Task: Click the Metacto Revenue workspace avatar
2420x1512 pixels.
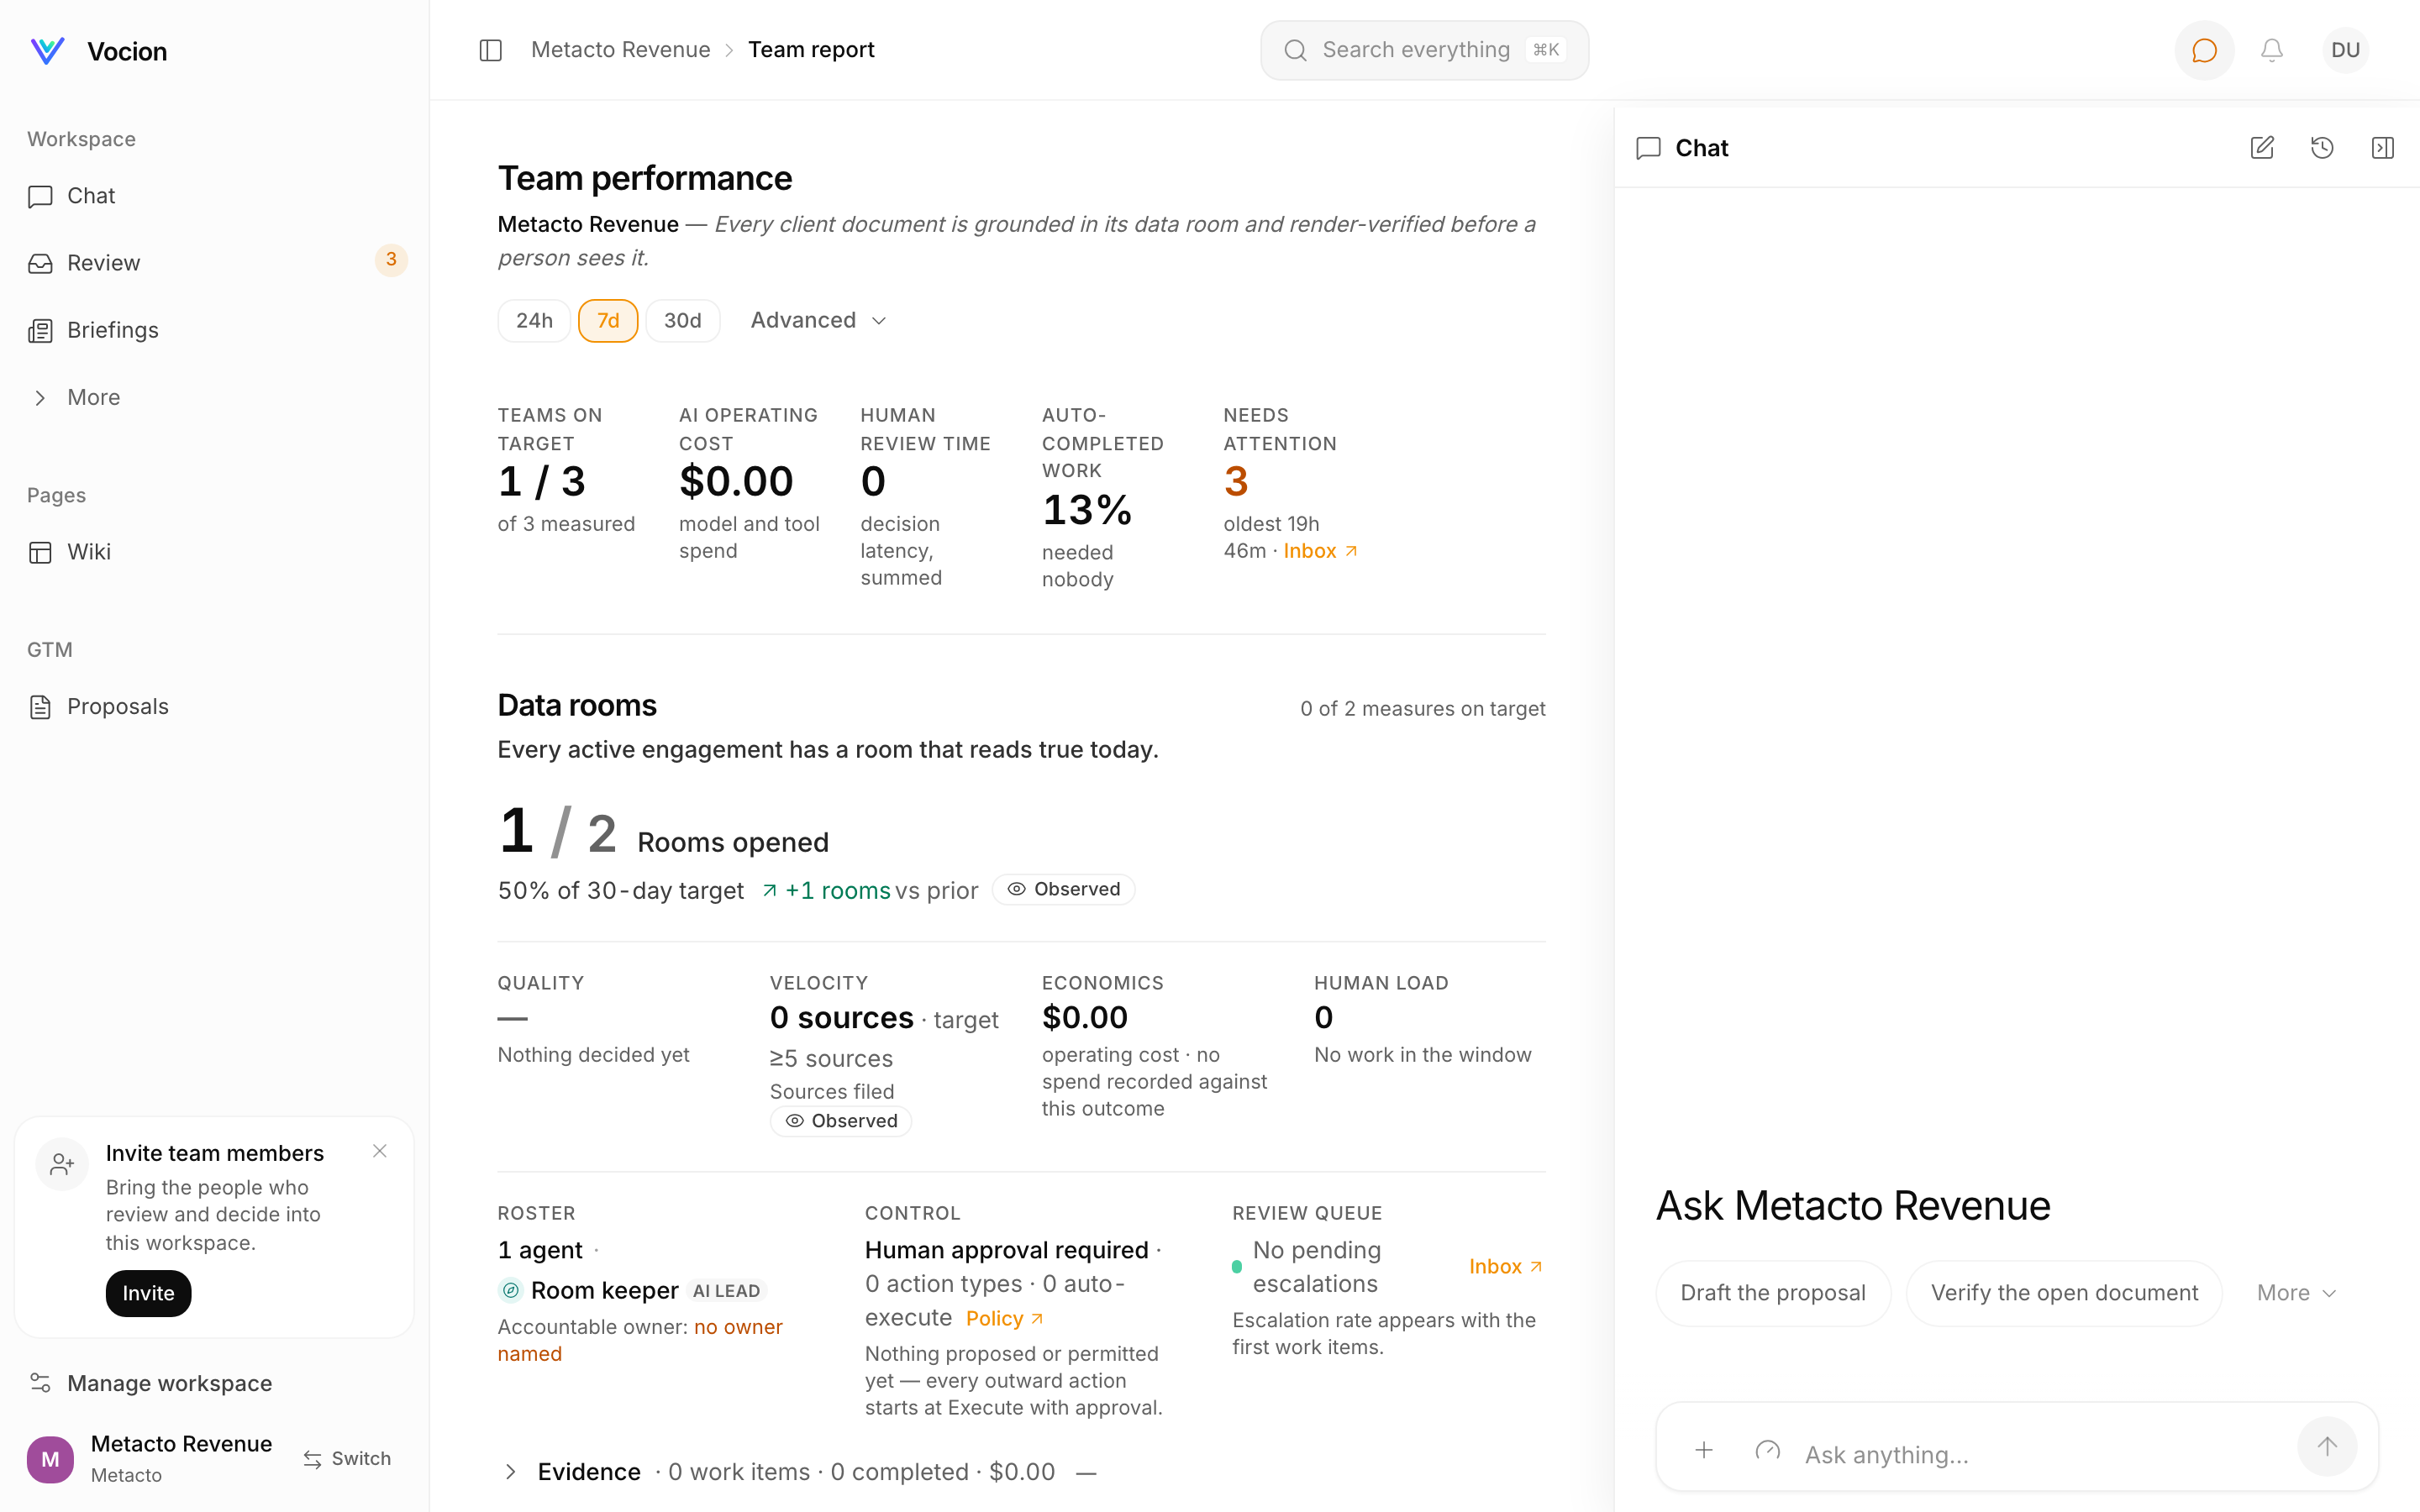Action: tap(50, 1459)
